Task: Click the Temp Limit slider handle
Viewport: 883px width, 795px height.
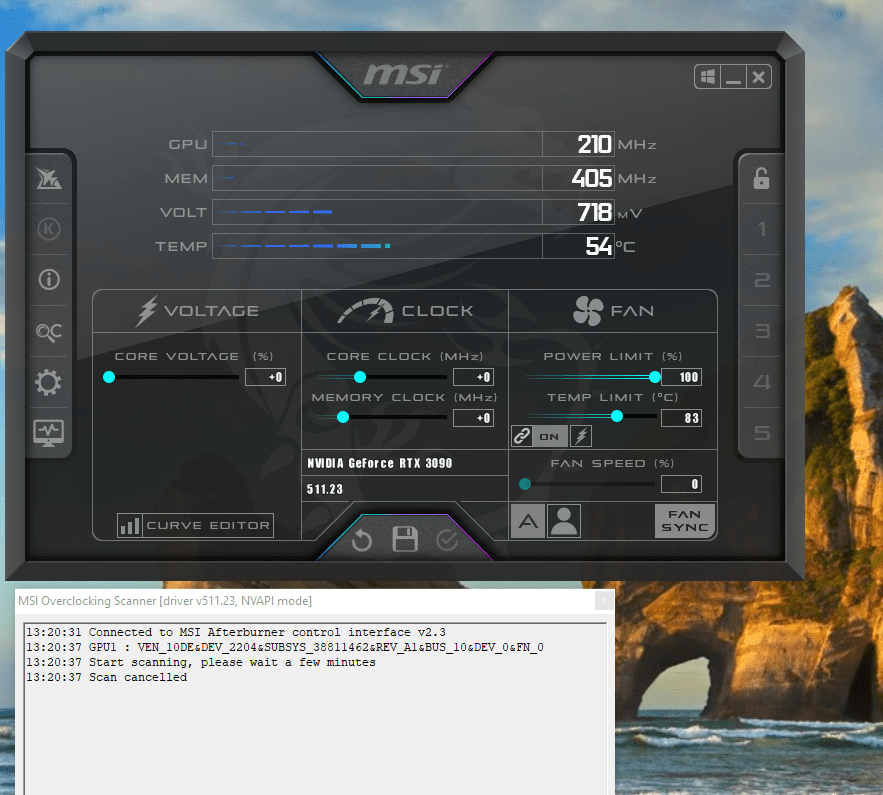Action: [617, 416]
